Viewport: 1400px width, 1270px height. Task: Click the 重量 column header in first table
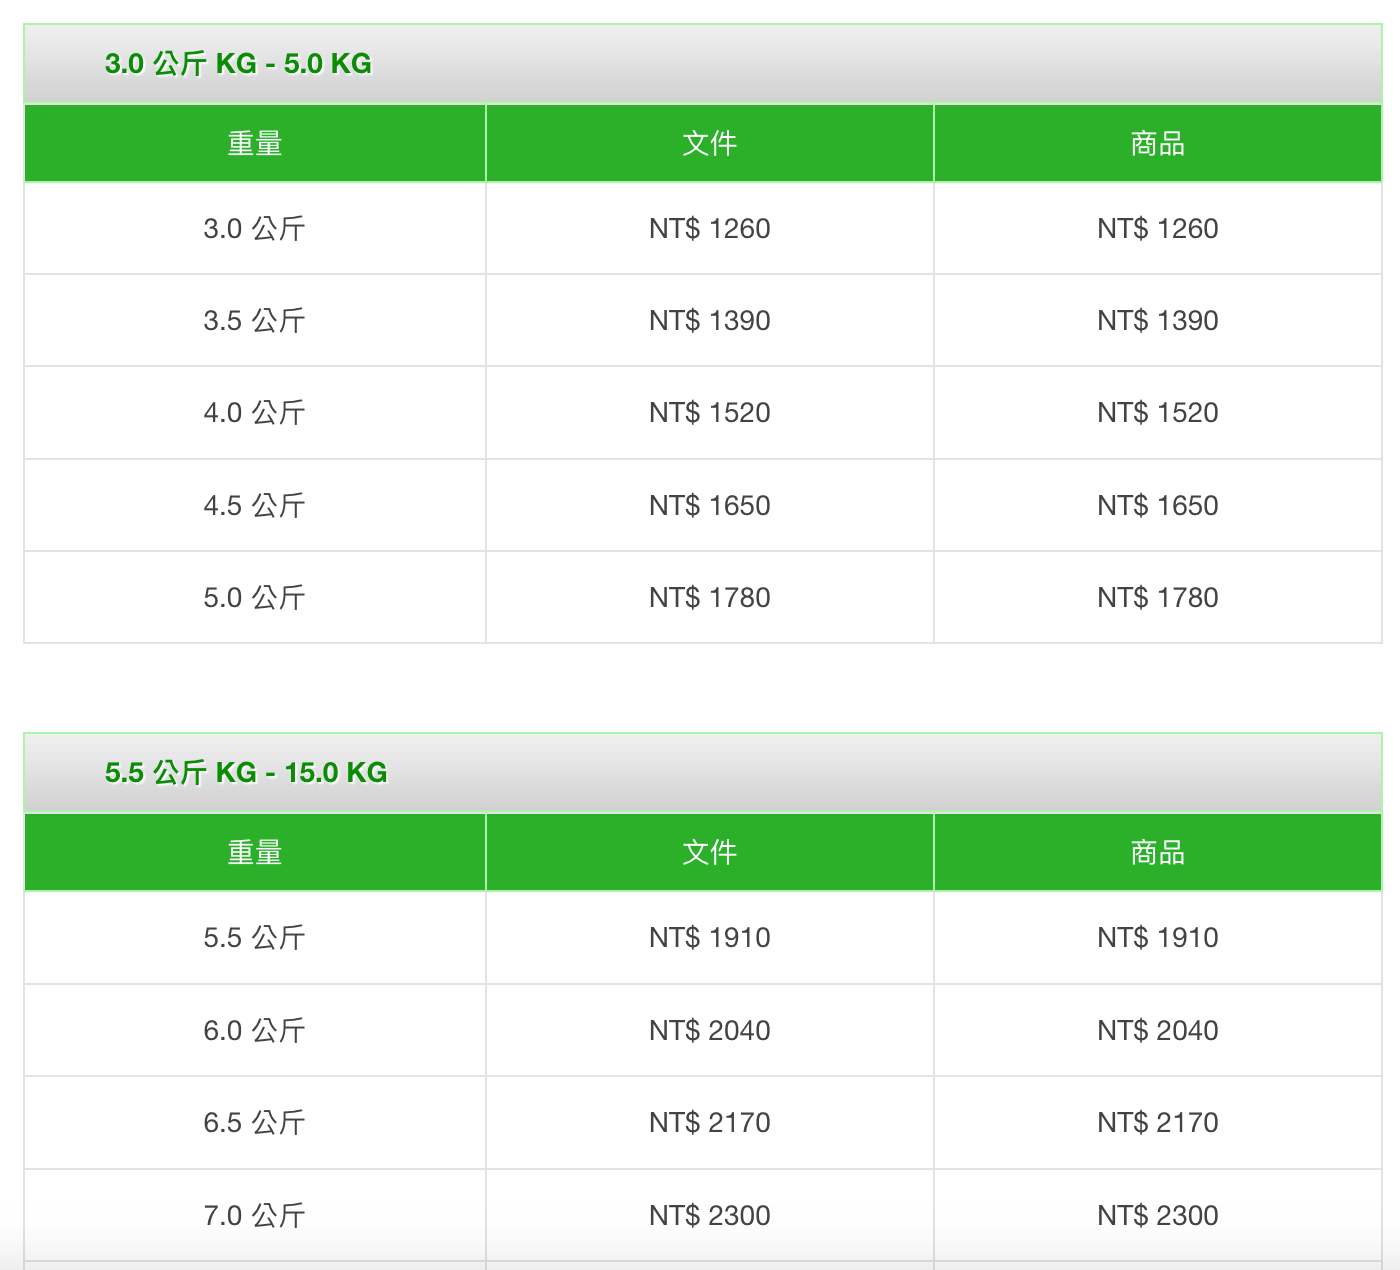[255, 144]
